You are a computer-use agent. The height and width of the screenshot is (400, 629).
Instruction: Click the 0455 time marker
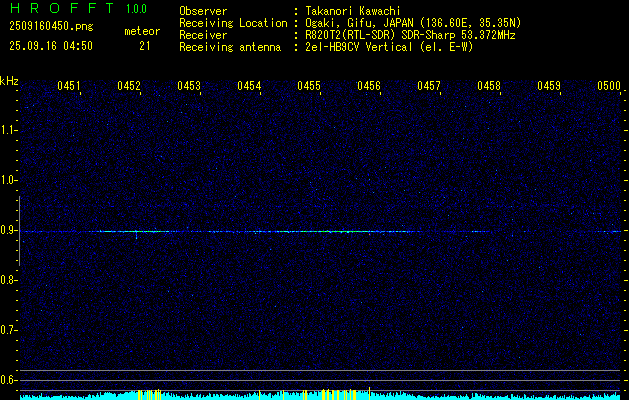pos(309,87)
